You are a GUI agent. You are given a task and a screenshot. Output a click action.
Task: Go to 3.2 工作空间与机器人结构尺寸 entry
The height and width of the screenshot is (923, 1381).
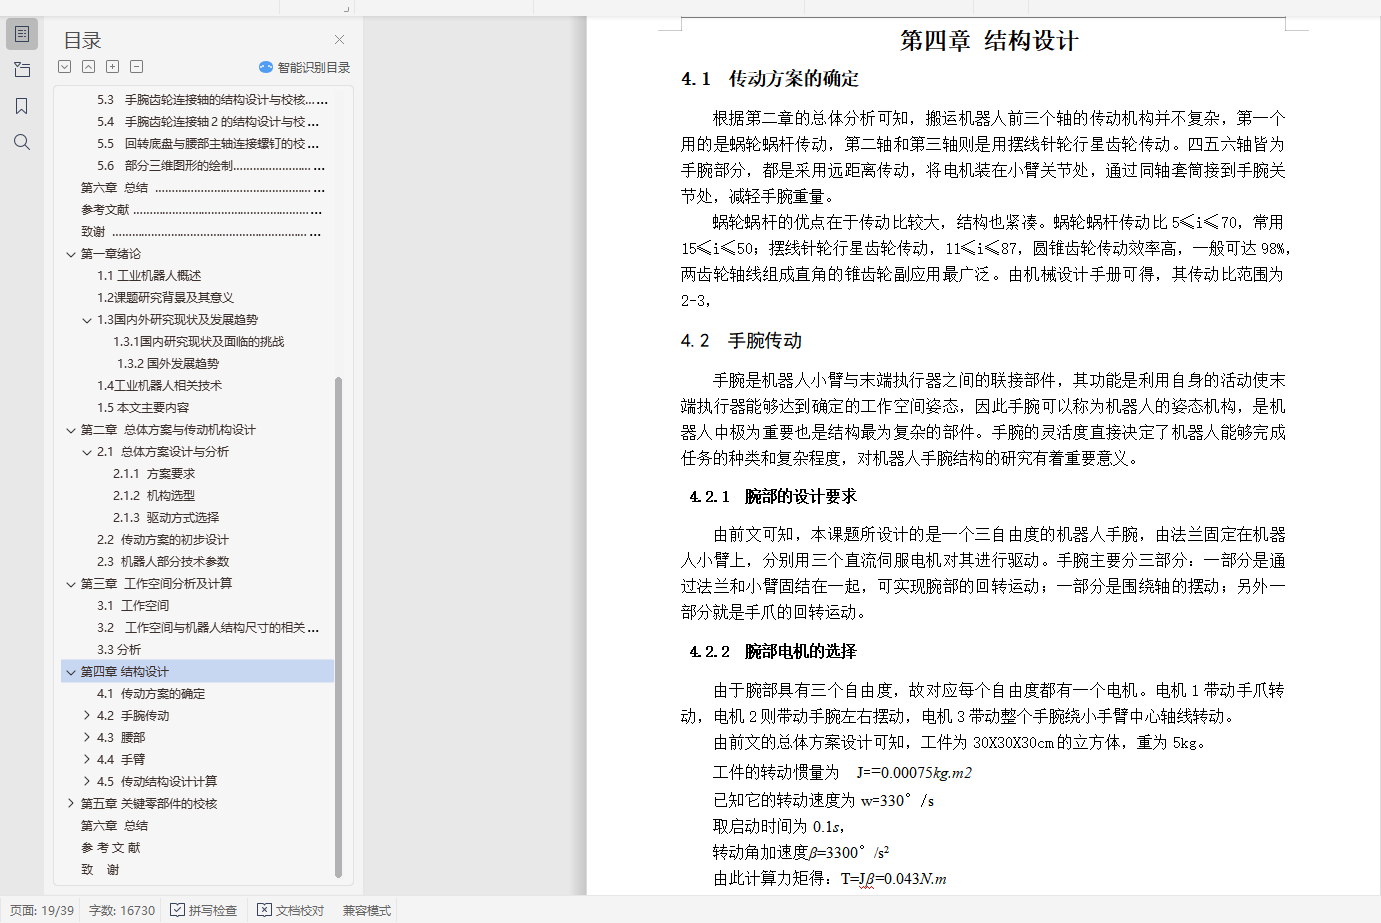tap(209, 628)
